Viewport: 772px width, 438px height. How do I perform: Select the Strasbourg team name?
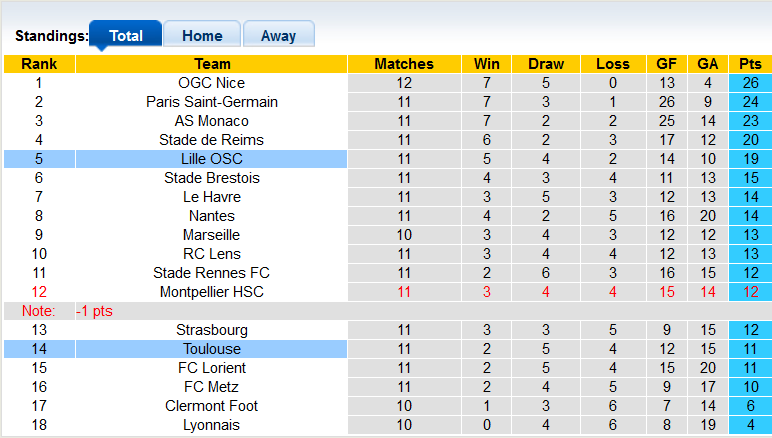point(211,330)
